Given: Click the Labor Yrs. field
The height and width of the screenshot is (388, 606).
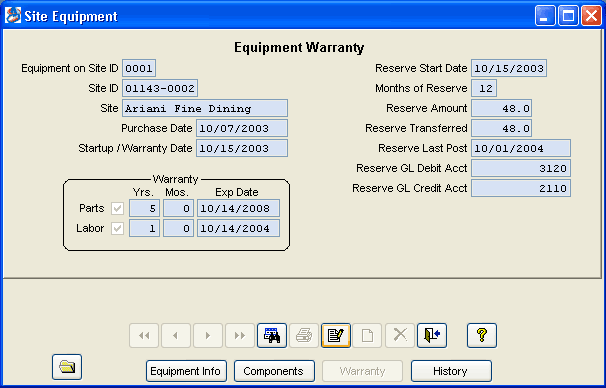Looking at the screenshot, I should [x=144, y=228].
